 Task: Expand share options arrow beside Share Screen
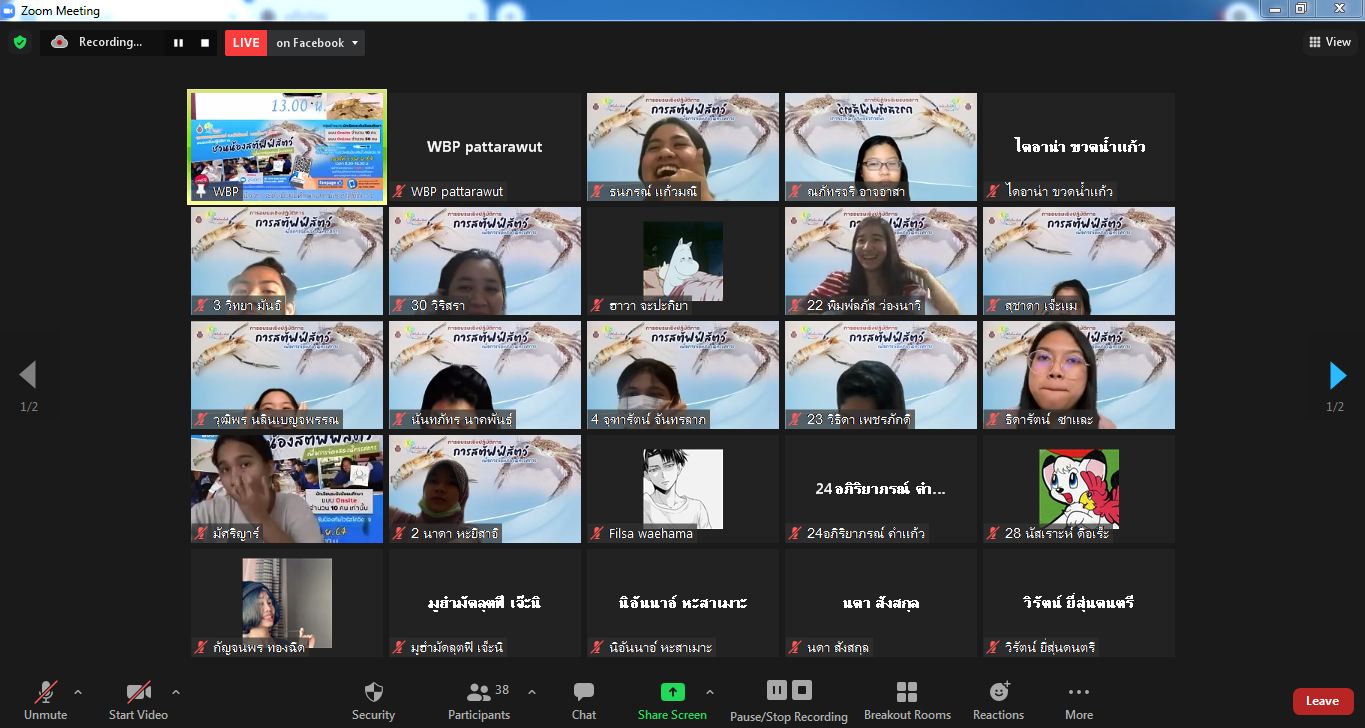pyautogui.click(x=710, y=691)
